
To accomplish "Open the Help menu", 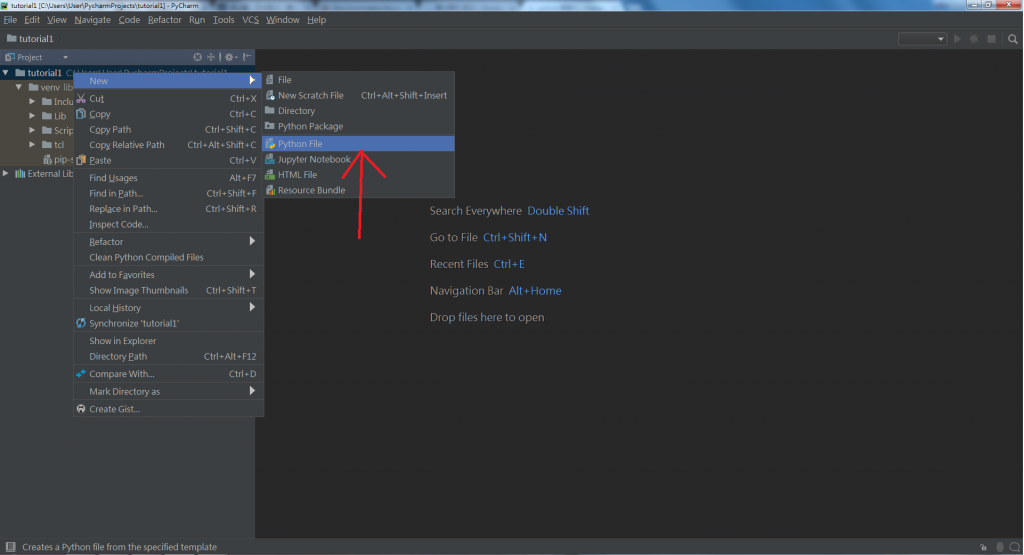I will click(316, 20).
